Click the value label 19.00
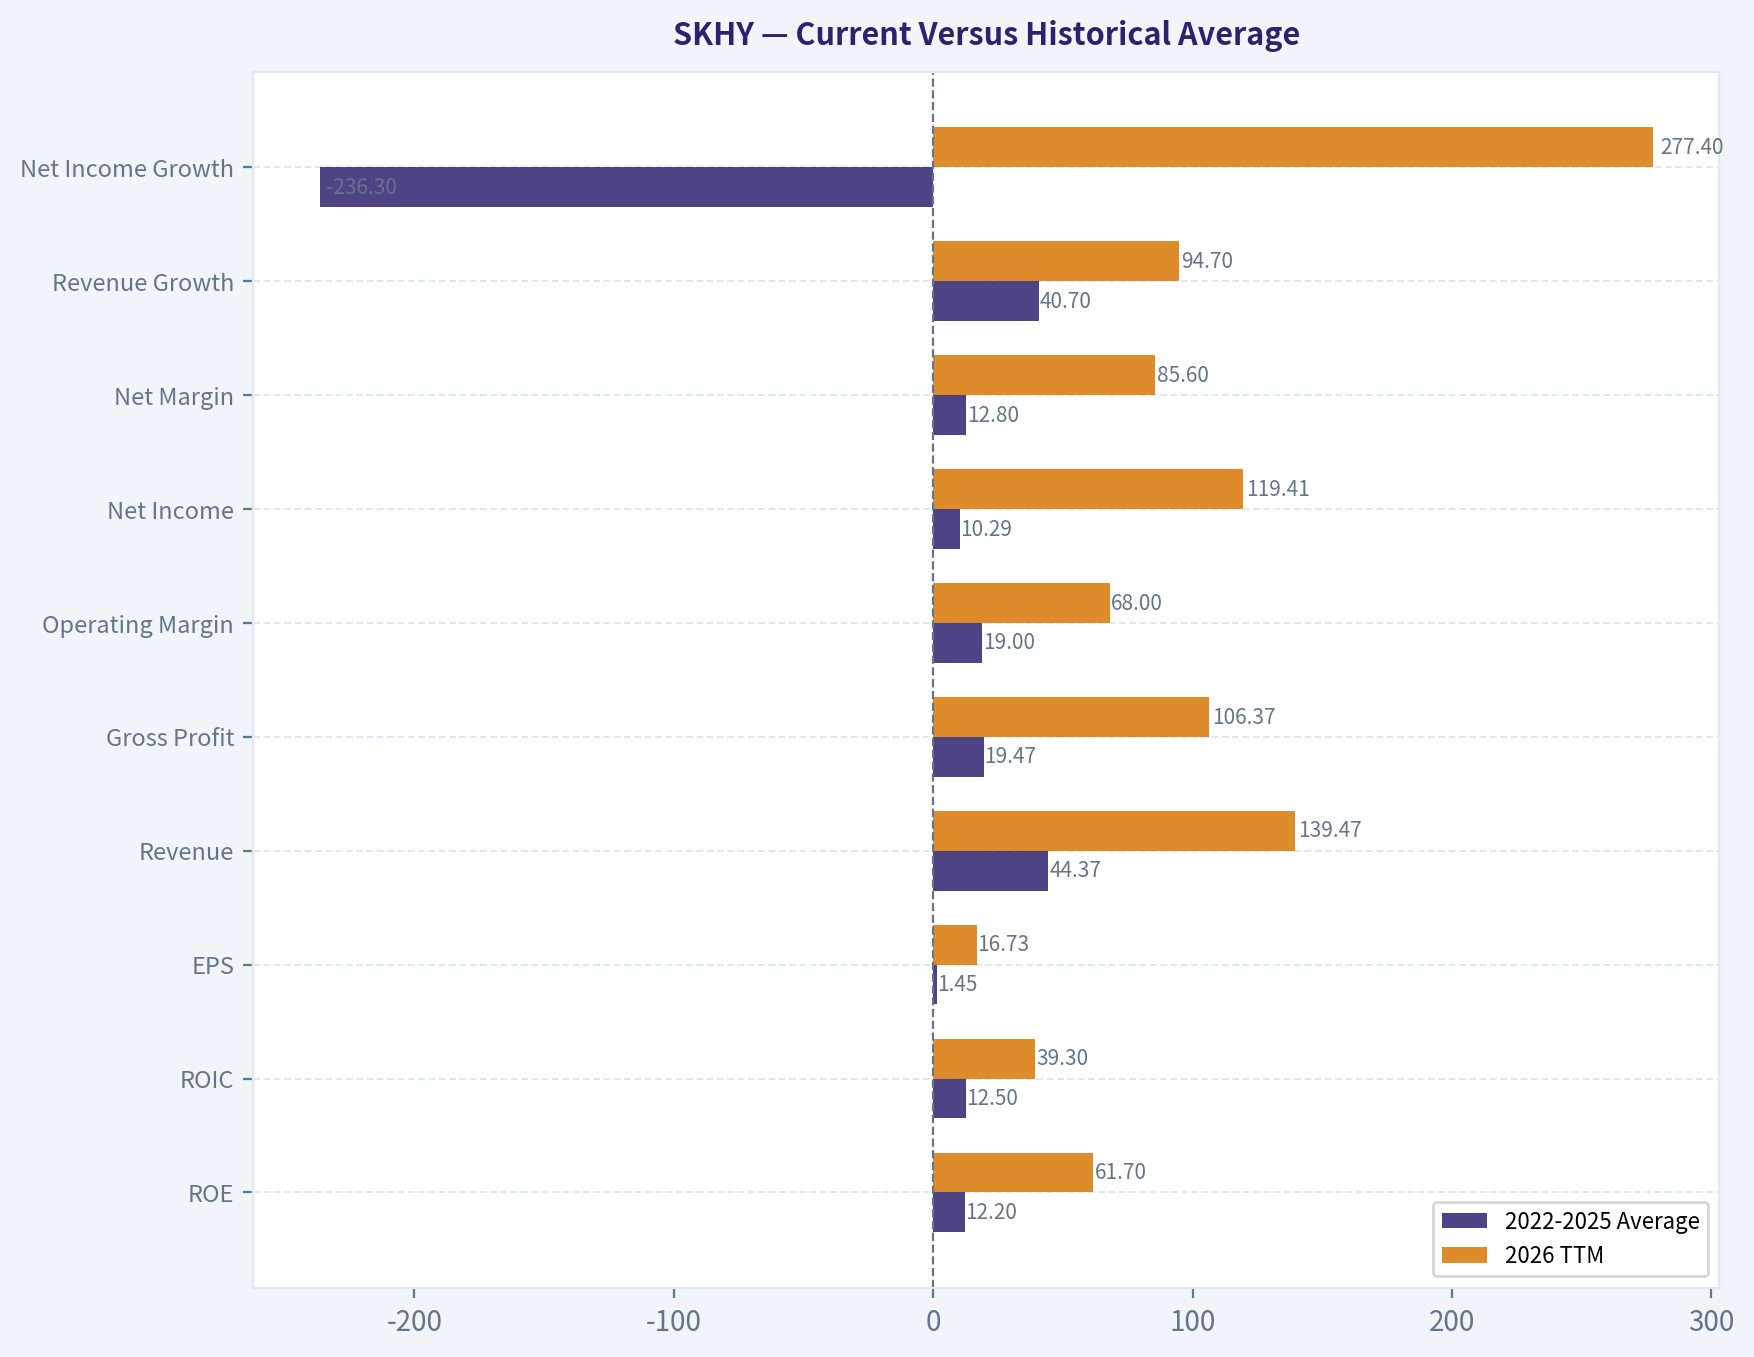 [x=1010, y=642]
